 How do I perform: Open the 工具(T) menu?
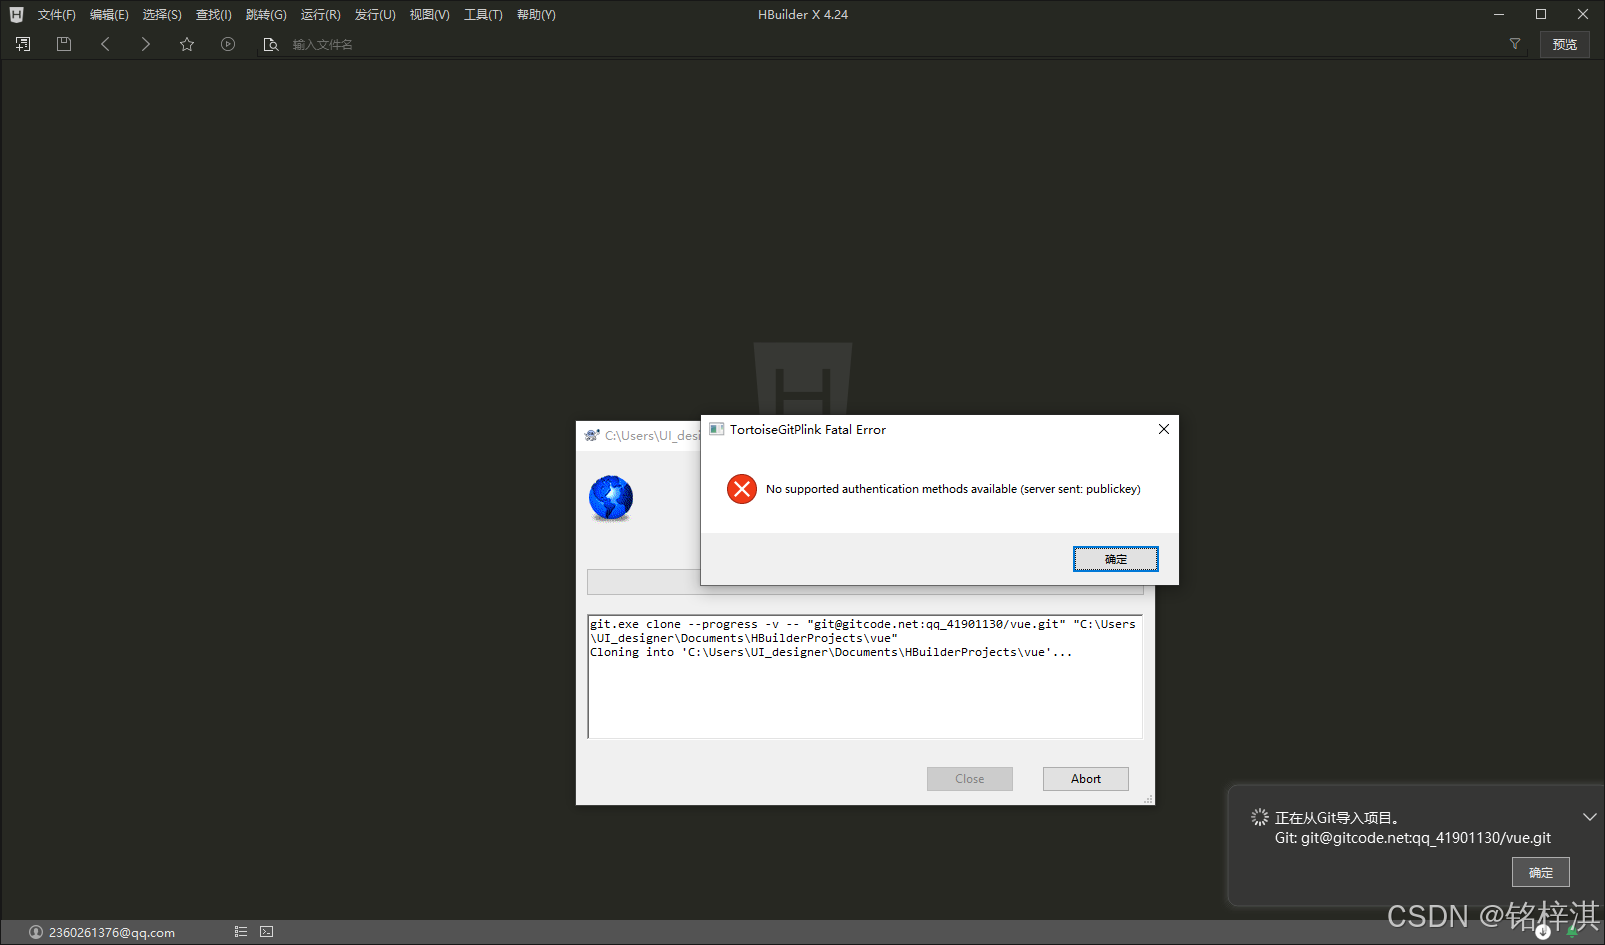tap(483, 15)
